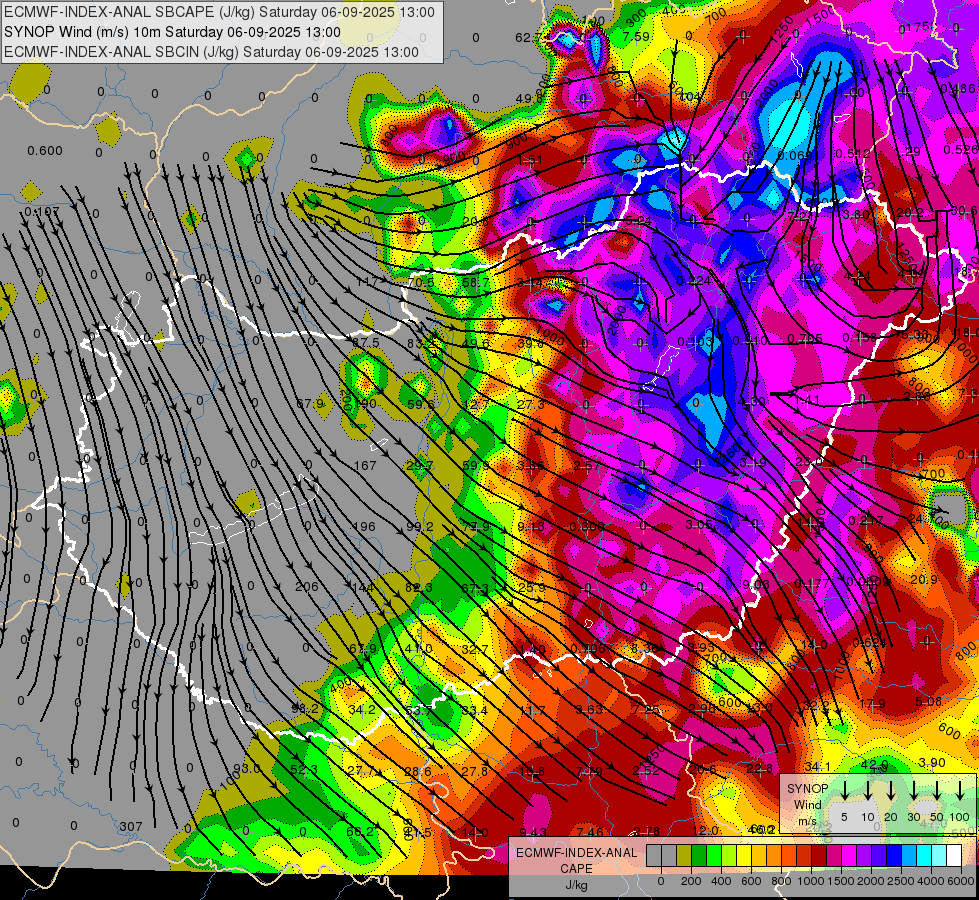979x900 pixels.
Task: Click the 'm/s' unit in wind legend
Action: (807, 821)
